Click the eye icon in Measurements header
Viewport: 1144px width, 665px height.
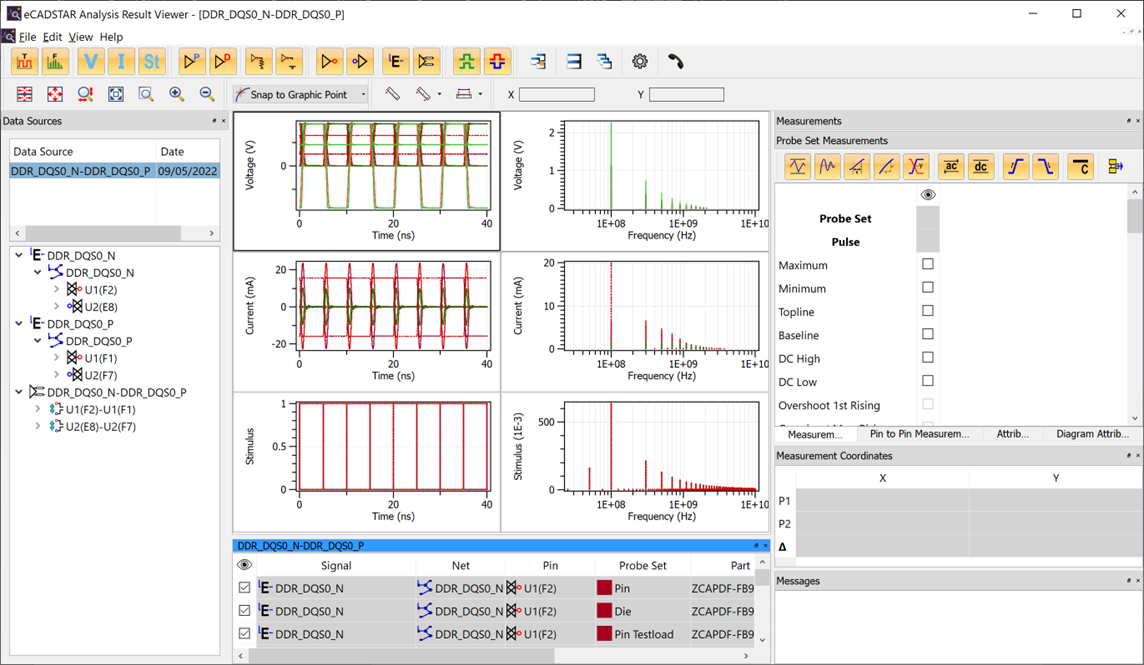point(927,195)
